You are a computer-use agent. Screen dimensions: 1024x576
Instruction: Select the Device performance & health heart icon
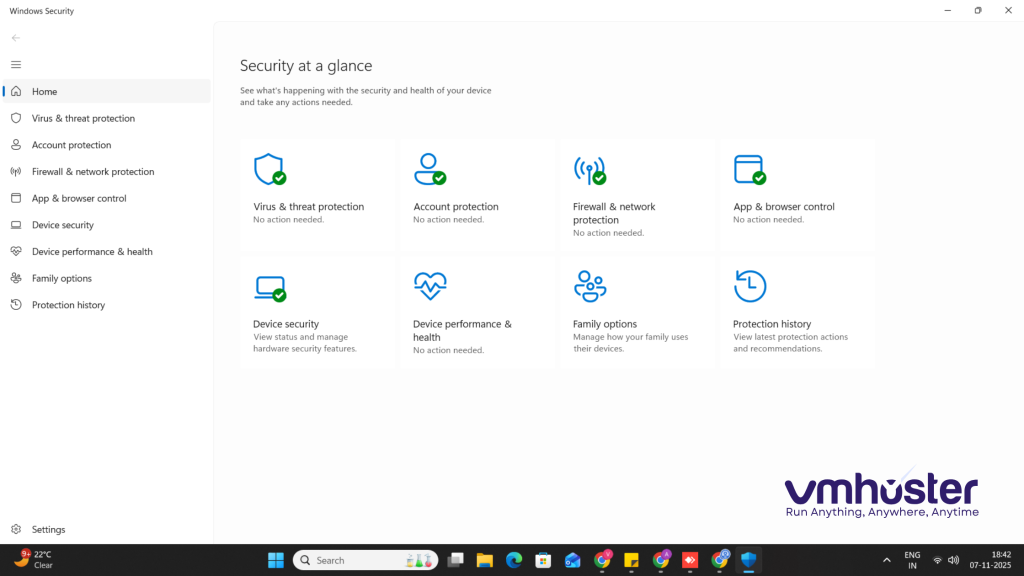[430, 286]
